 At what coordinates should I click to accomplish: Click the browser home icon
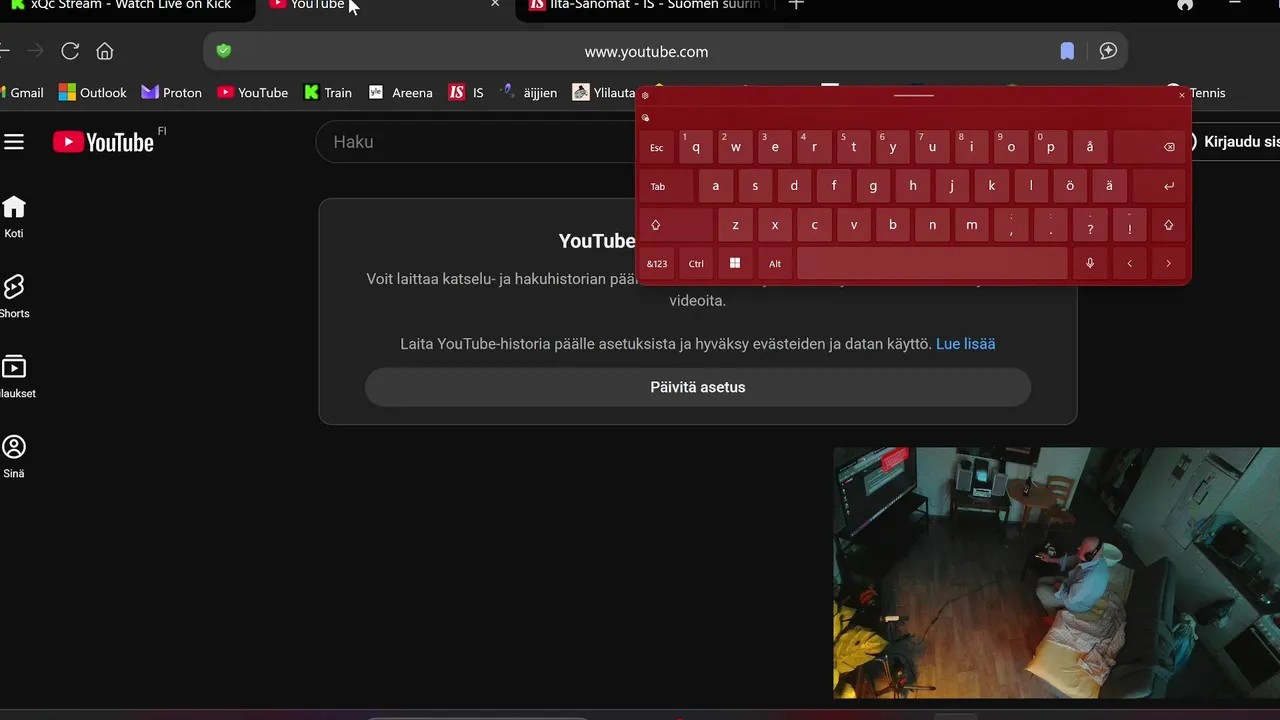(105, 51)
